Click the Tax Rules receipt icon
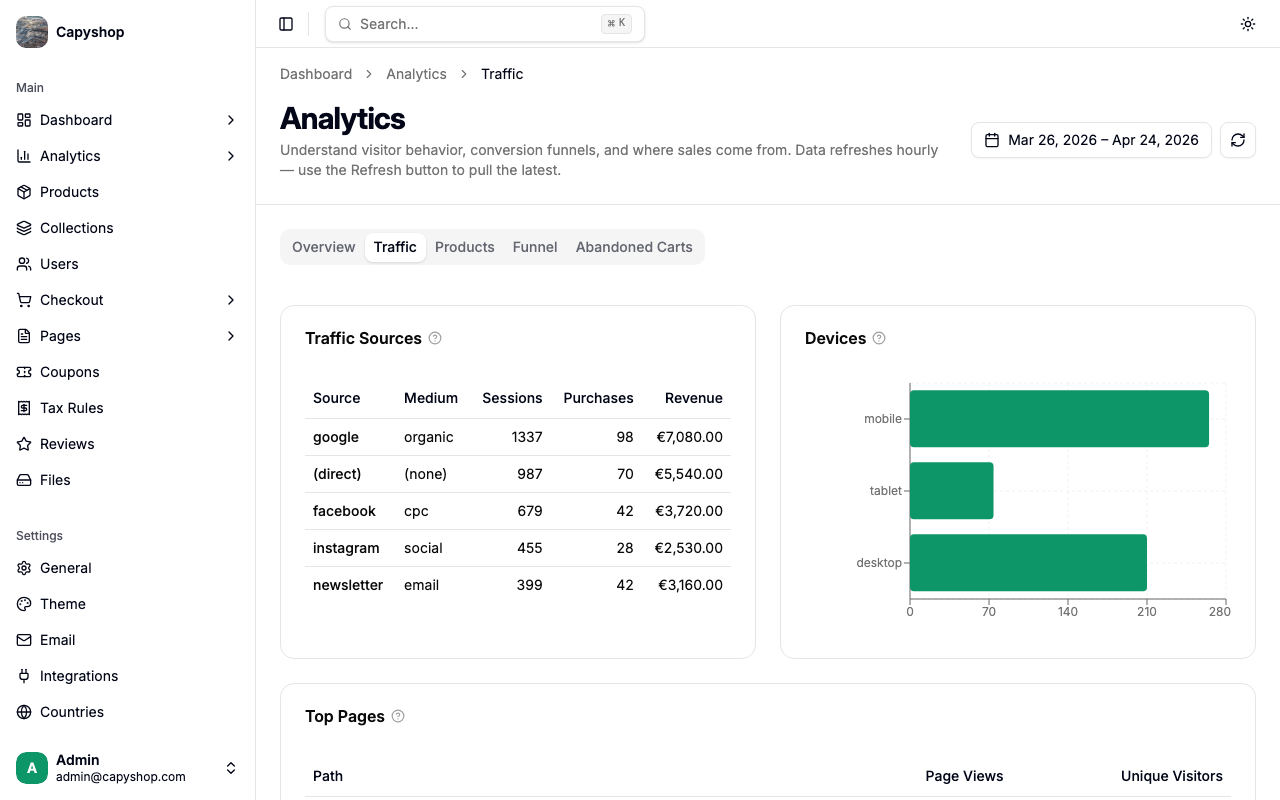This screenshot has height=800, width=1280. (x=24, y=408)
